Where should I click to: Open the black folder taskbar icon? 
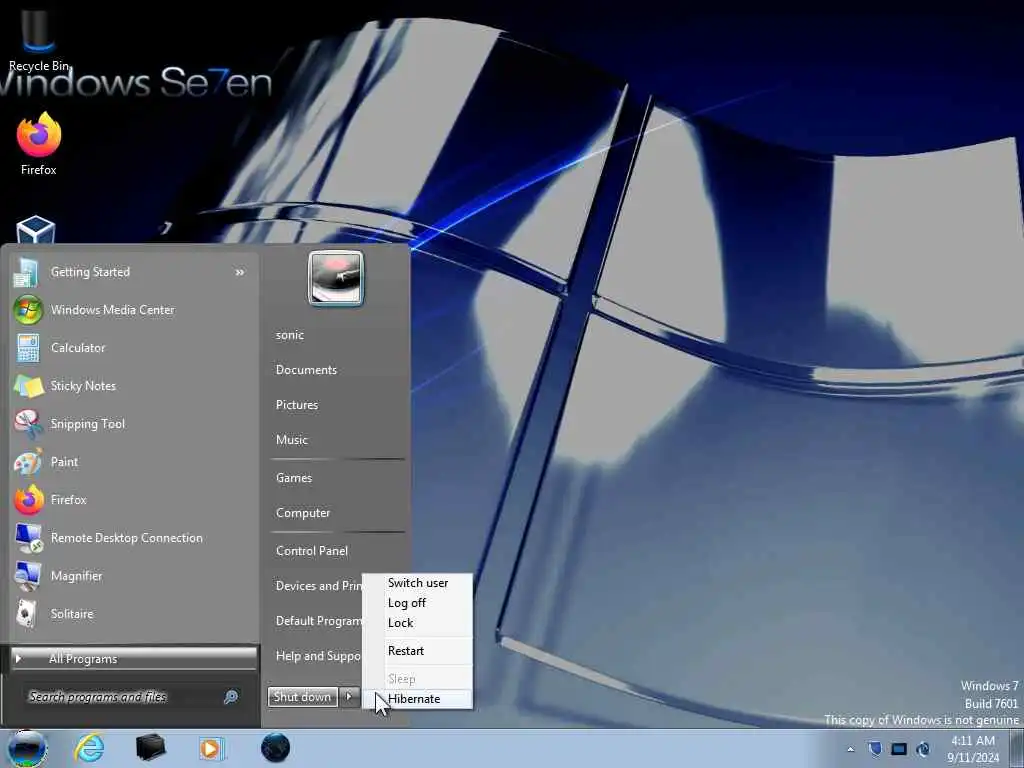(150, 748)
